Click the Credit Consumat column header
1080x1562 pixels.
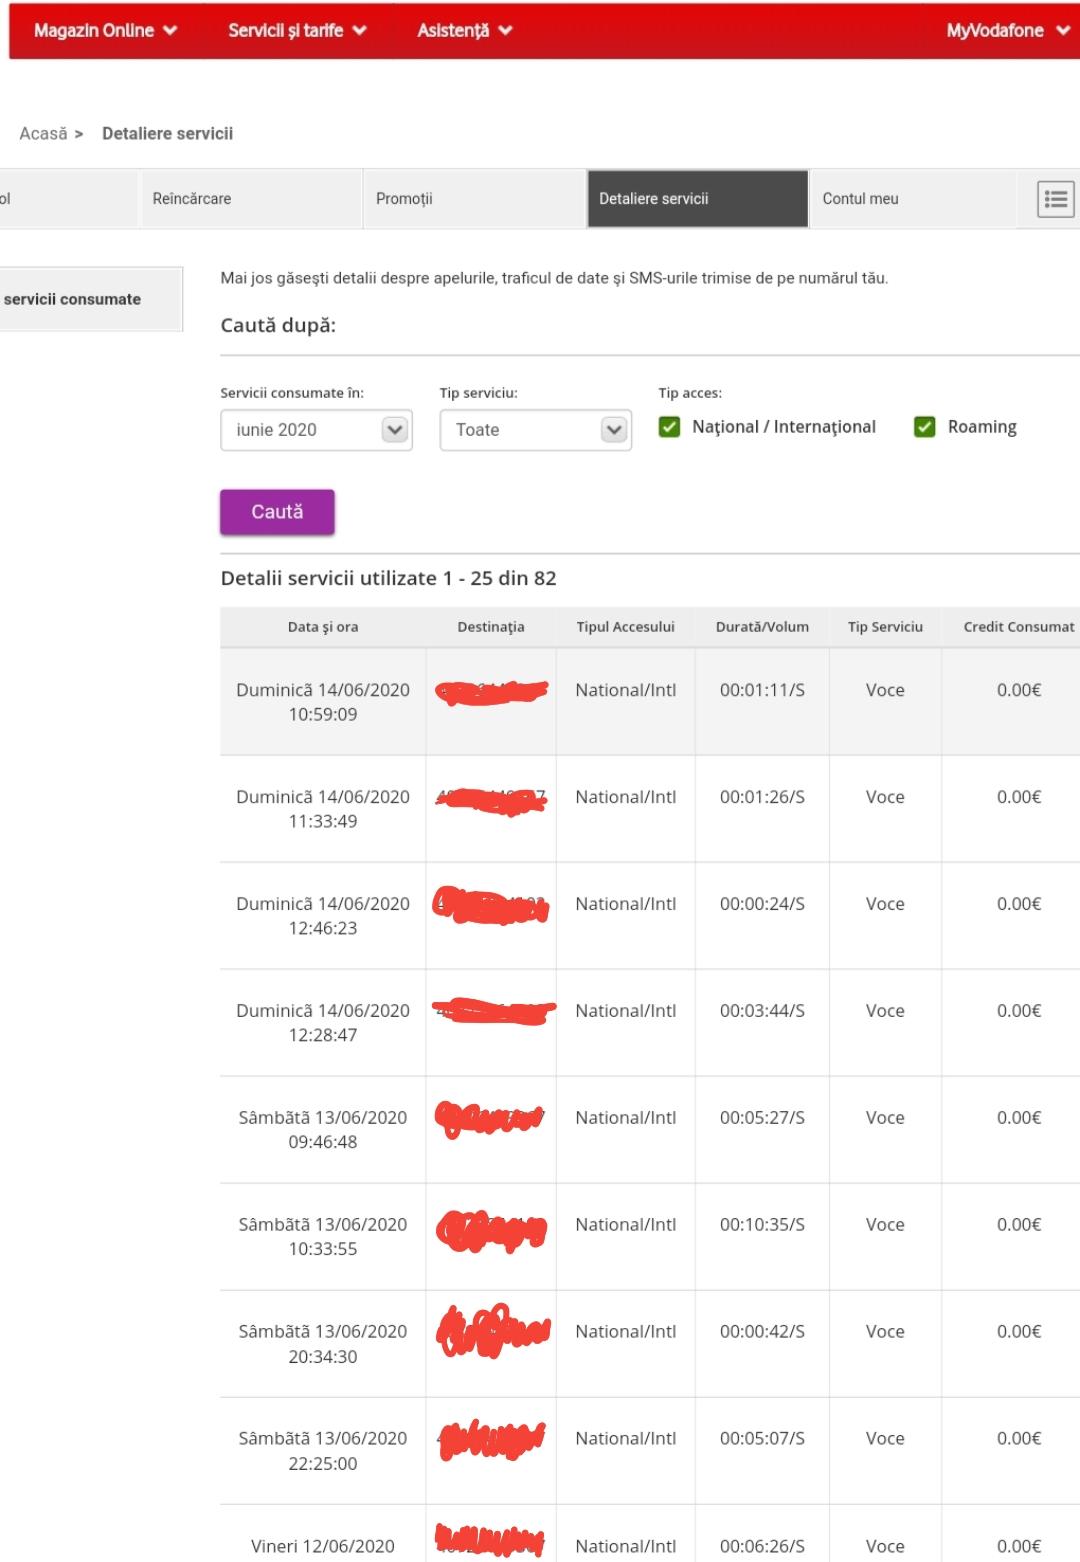(1018, 627)
